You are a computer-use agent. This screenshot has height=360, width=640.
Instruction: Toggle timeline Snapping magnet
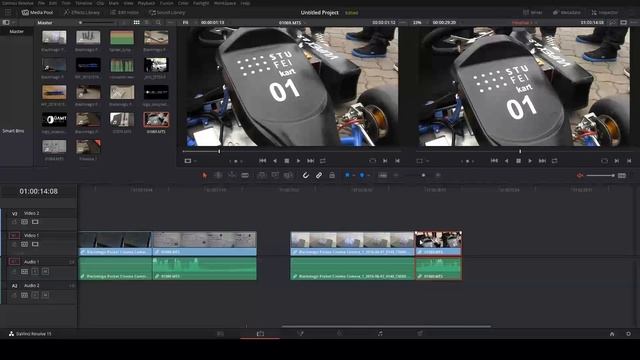305,176
